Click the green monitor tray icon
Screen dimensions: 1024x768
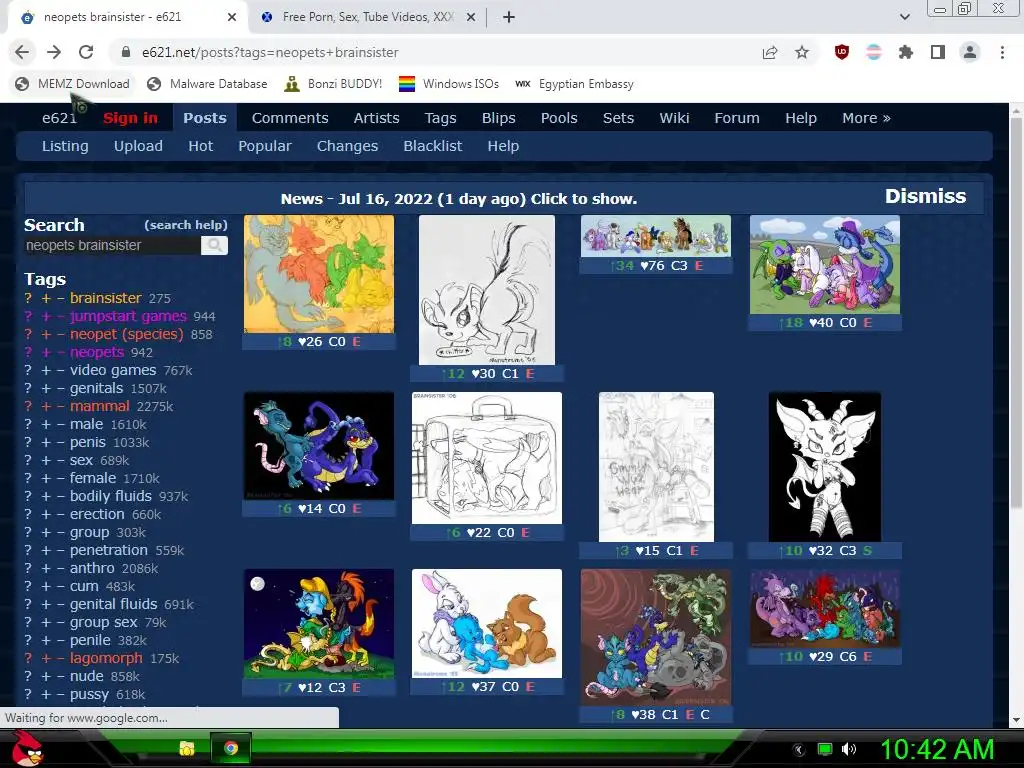point(825,749)
